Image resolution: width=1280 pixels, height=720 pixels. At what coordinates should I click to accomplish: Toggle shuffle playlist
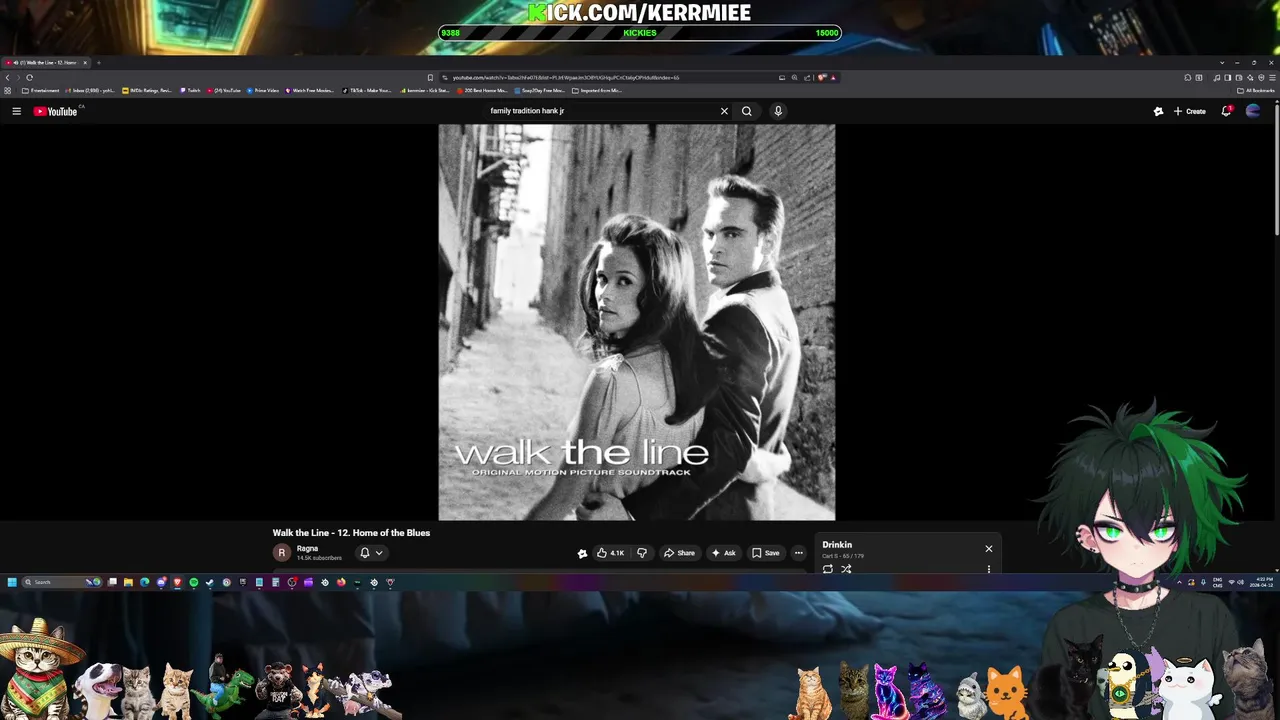(x=846, y=569)
